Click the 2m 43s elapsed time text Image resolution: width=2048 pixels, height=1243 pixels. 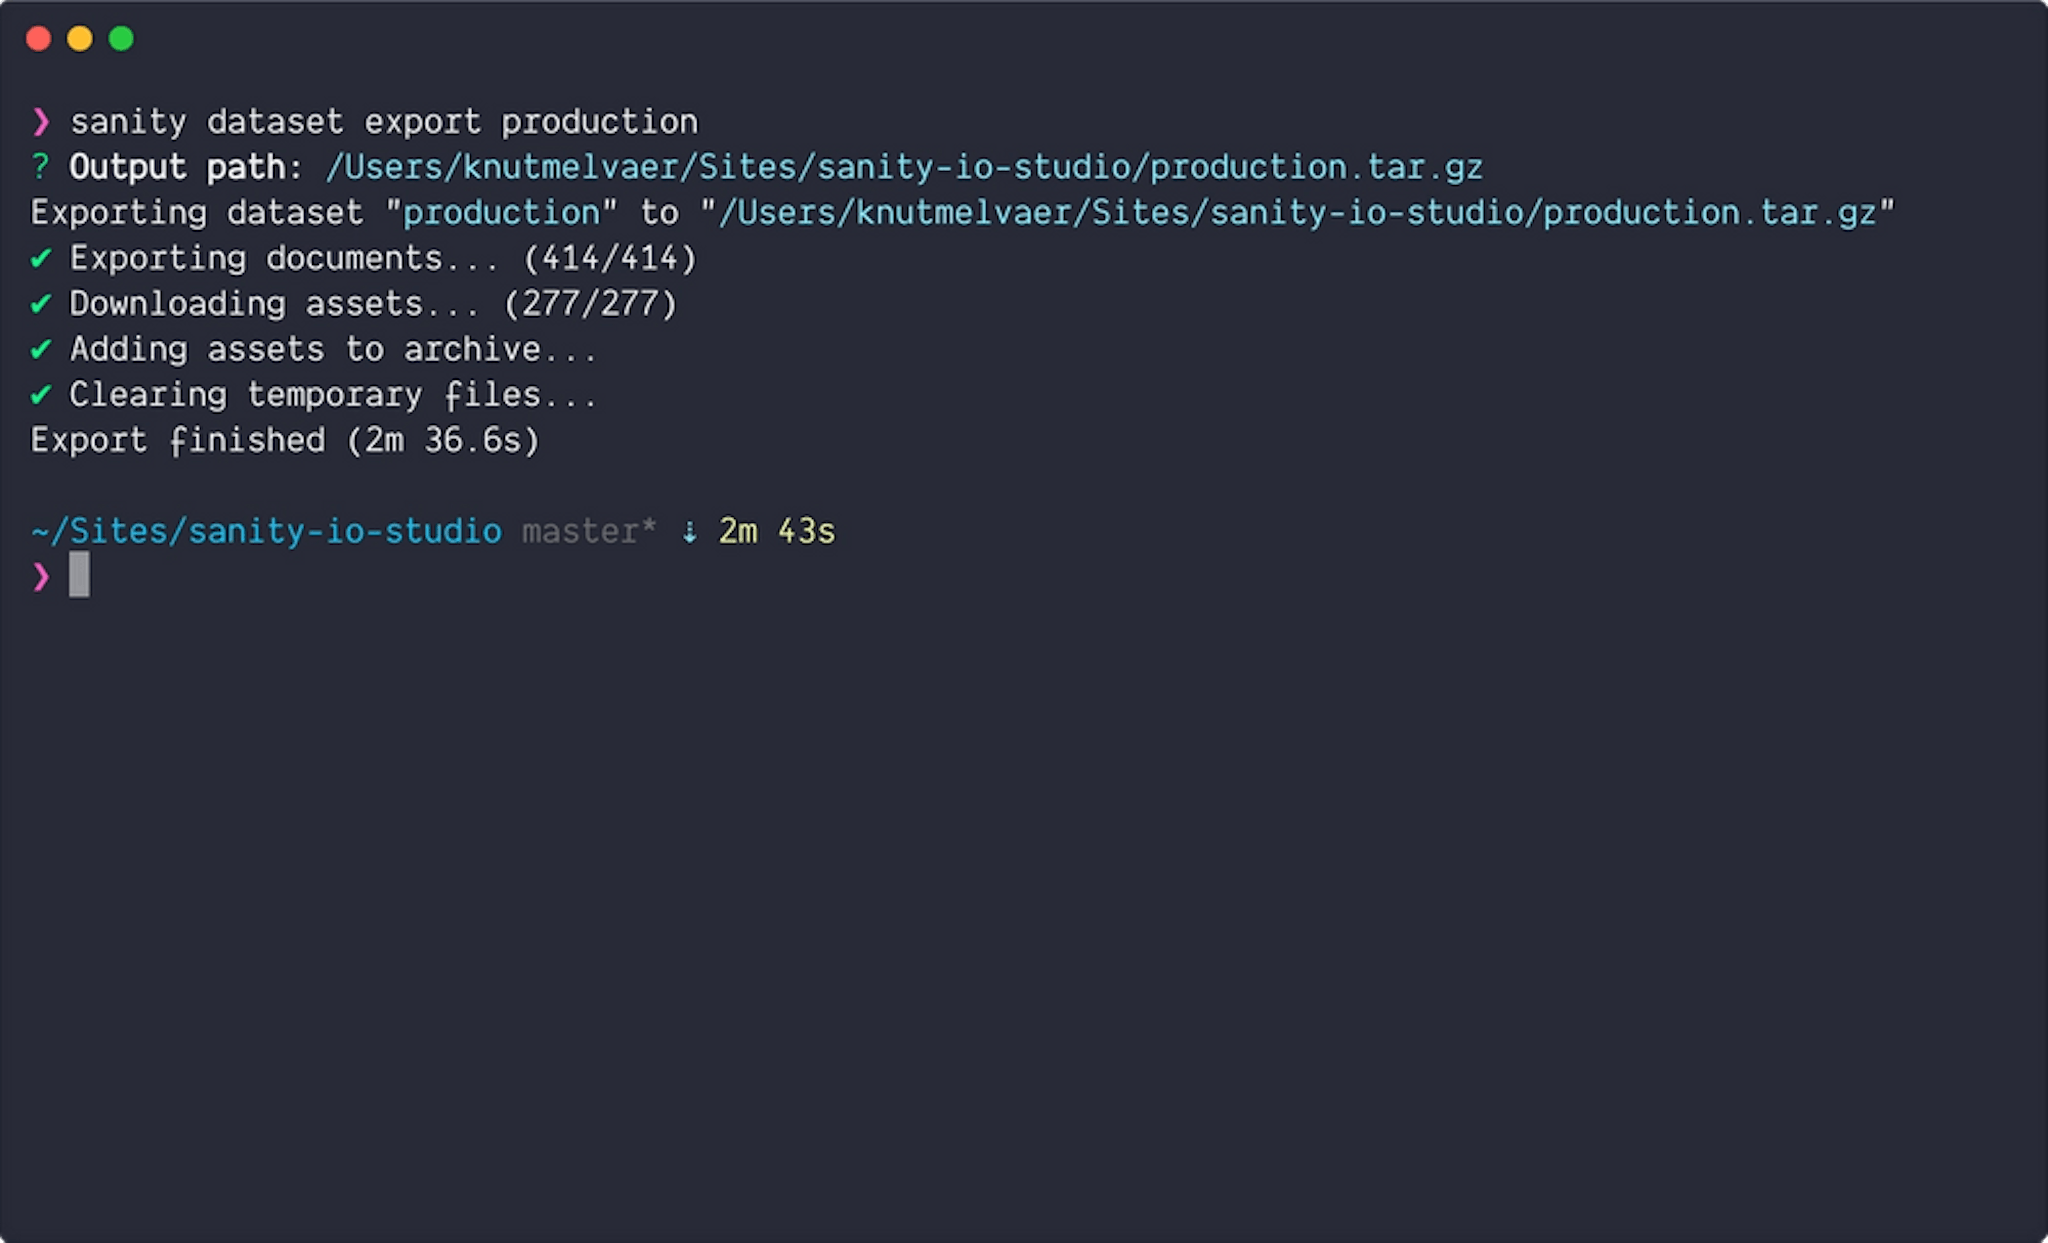coord(777,531)
